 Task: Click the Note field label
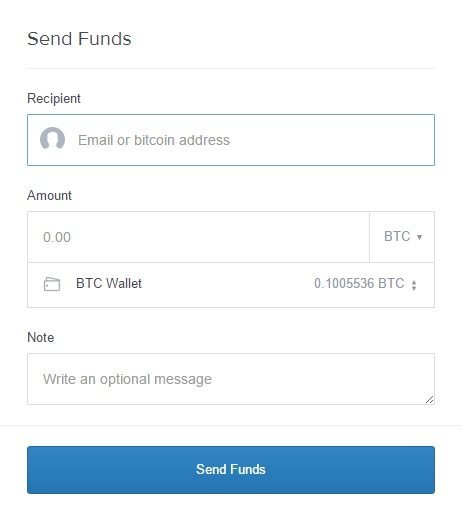40,337
